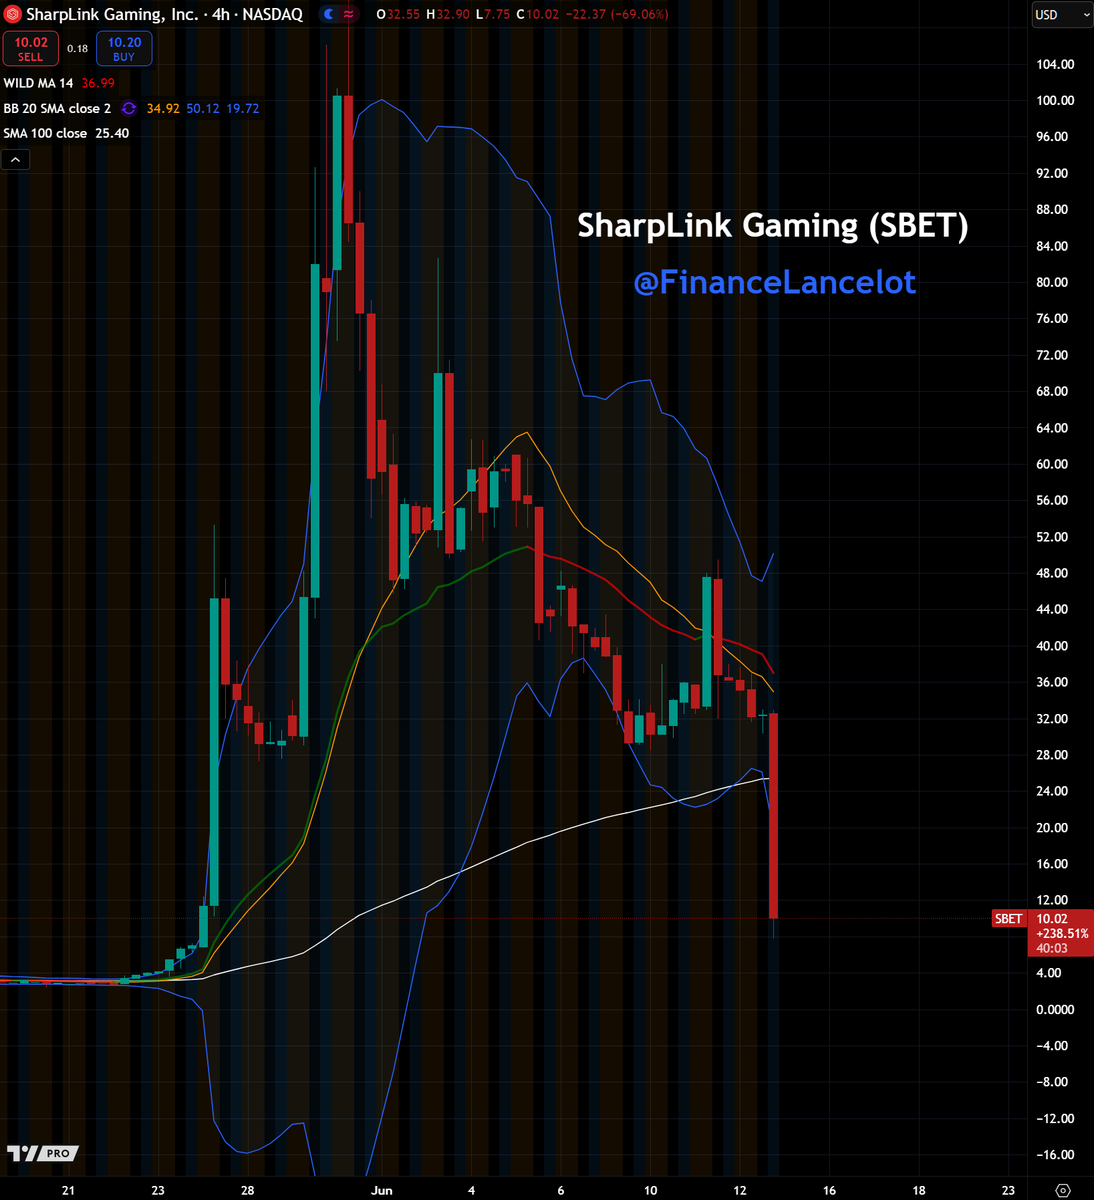This screenshot has width=1094, height=1200.
Task: Click the 10.02 SELL button
Action: coord(31,48)
